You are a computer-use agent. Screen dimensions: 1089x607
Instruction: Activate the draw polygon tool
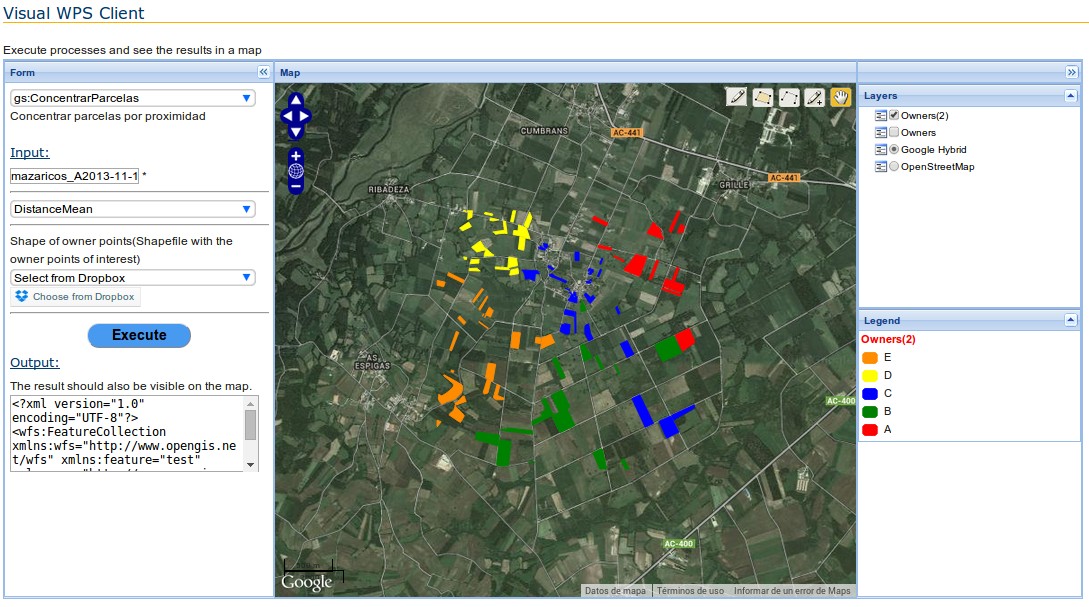[763, 97]
